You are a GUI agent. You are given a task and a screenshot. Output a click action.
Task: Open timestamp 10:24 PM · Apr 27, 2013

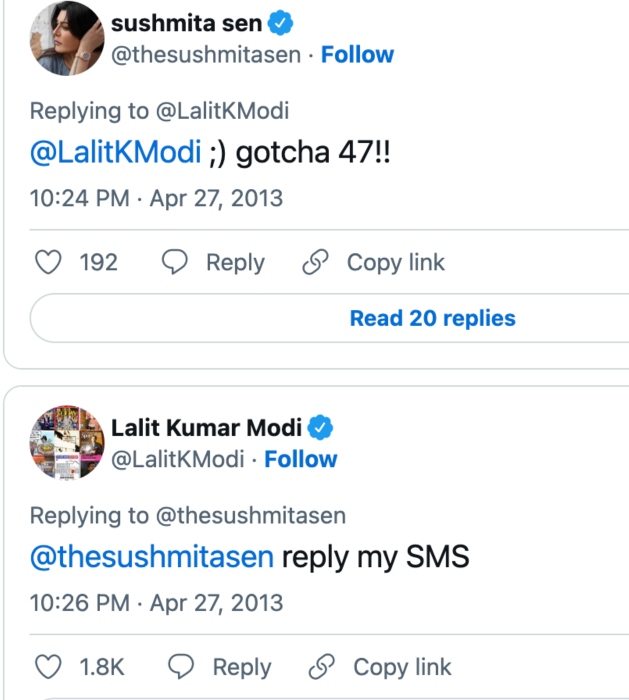click(156, 198)
